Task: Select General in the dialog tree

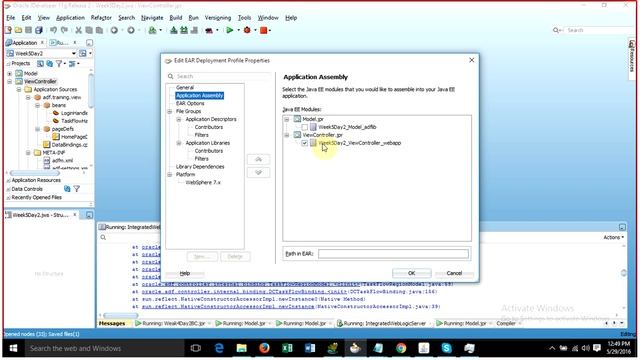Action: 185,87
